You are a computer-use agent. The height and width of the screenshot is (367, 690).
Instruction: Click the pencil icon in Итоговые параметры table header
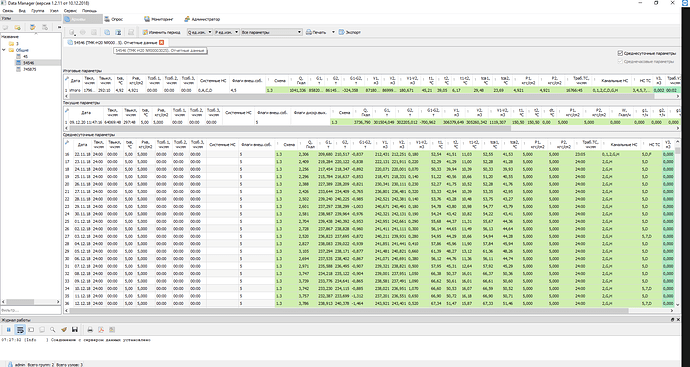click(67, 79)
